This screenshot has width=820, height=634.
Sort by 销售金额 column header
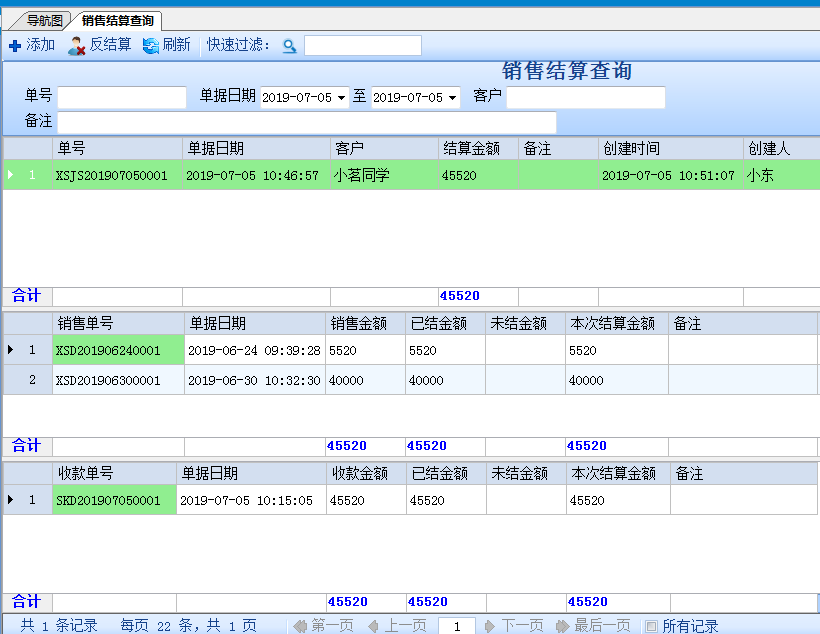click(x=365, y=323)
